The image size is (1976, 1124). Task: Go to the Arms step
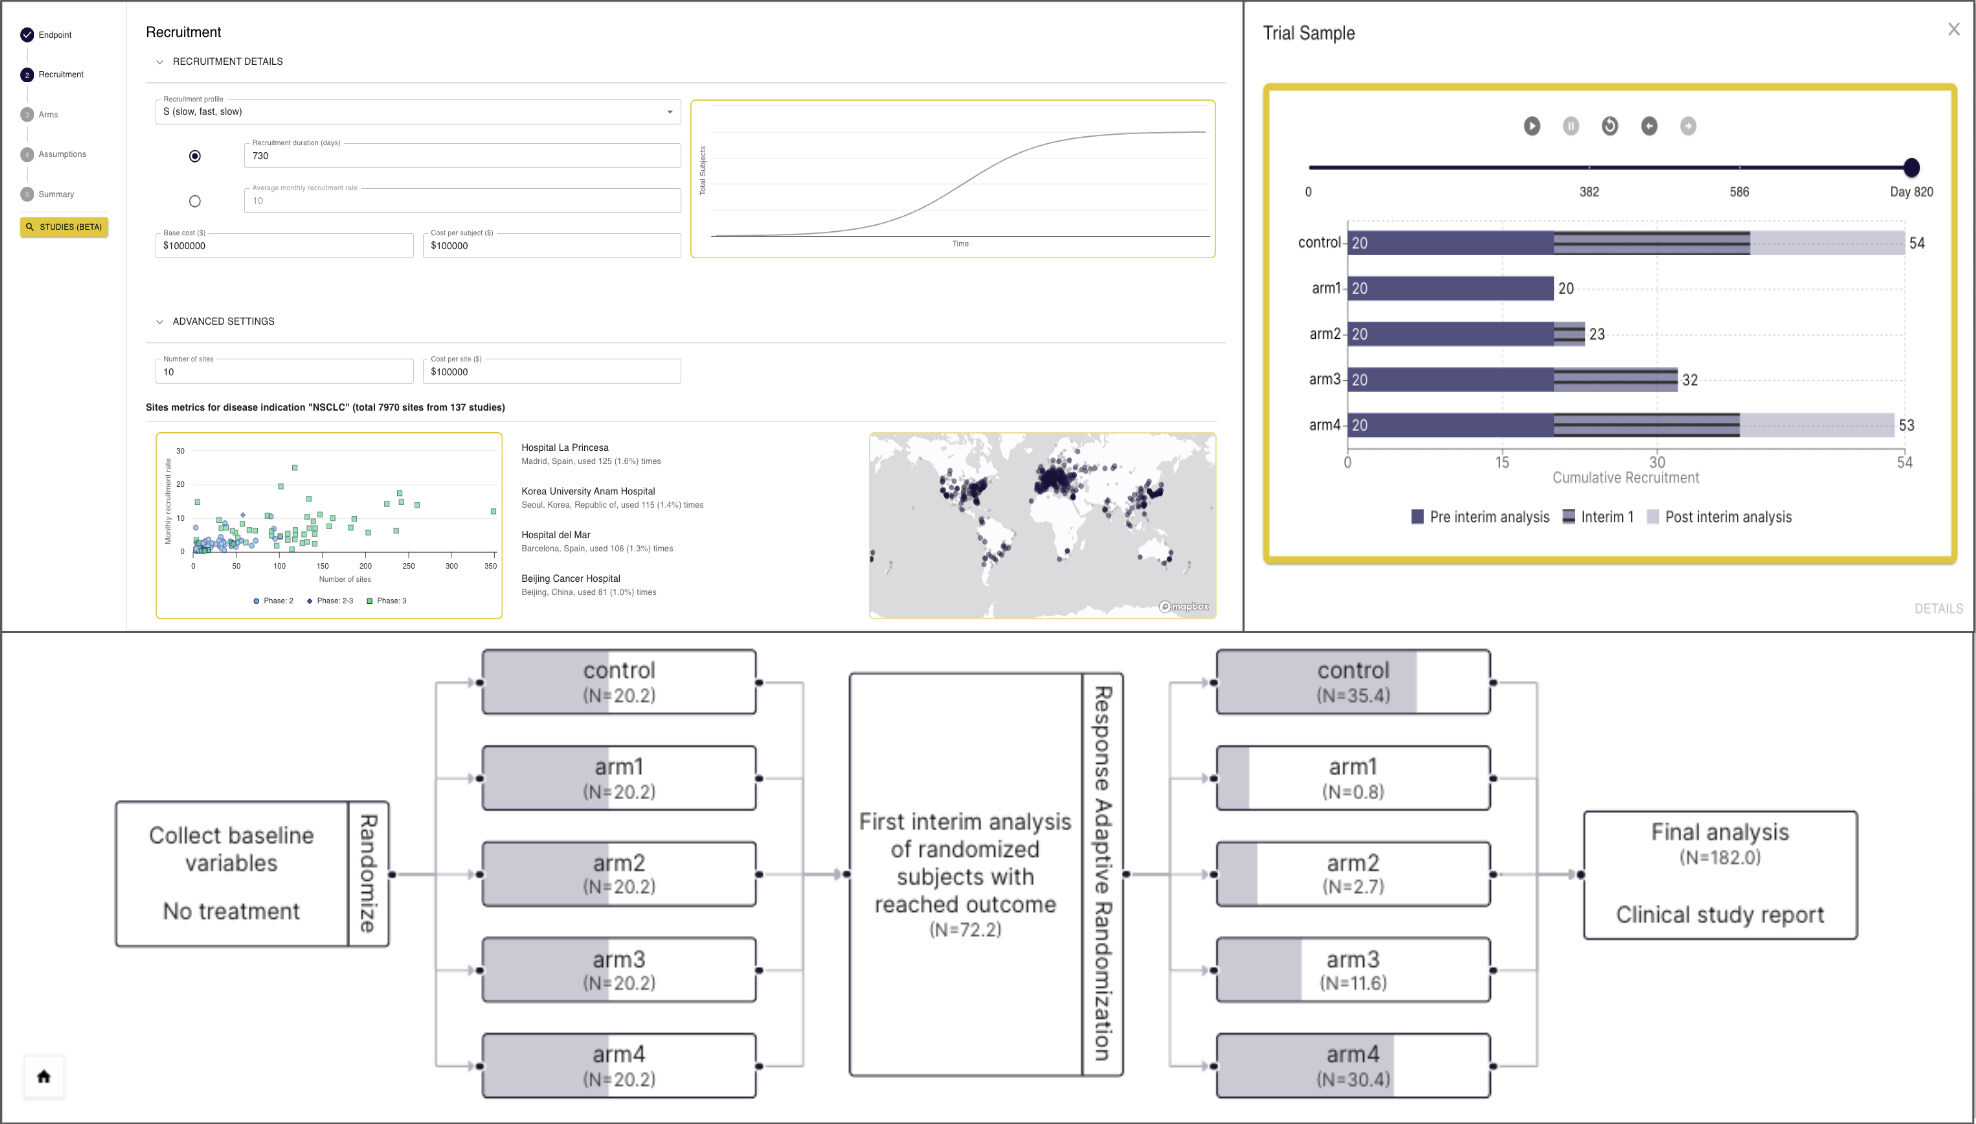point(47,115)
